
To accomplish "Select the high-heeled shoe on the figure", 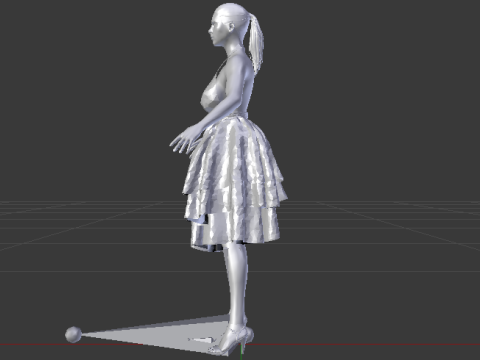I will coord(231,340).
